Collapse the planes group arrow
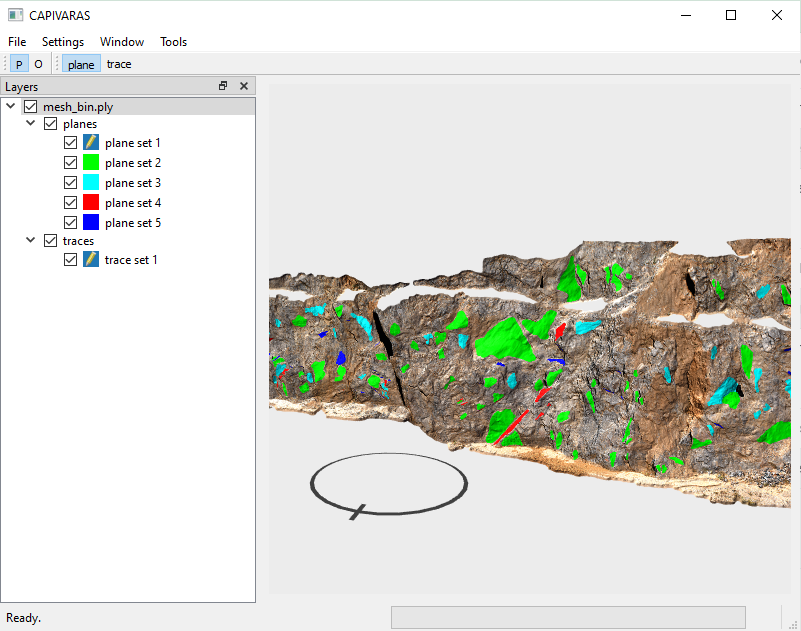This screenshot has width=801, height=631. (x=31, y=123)
